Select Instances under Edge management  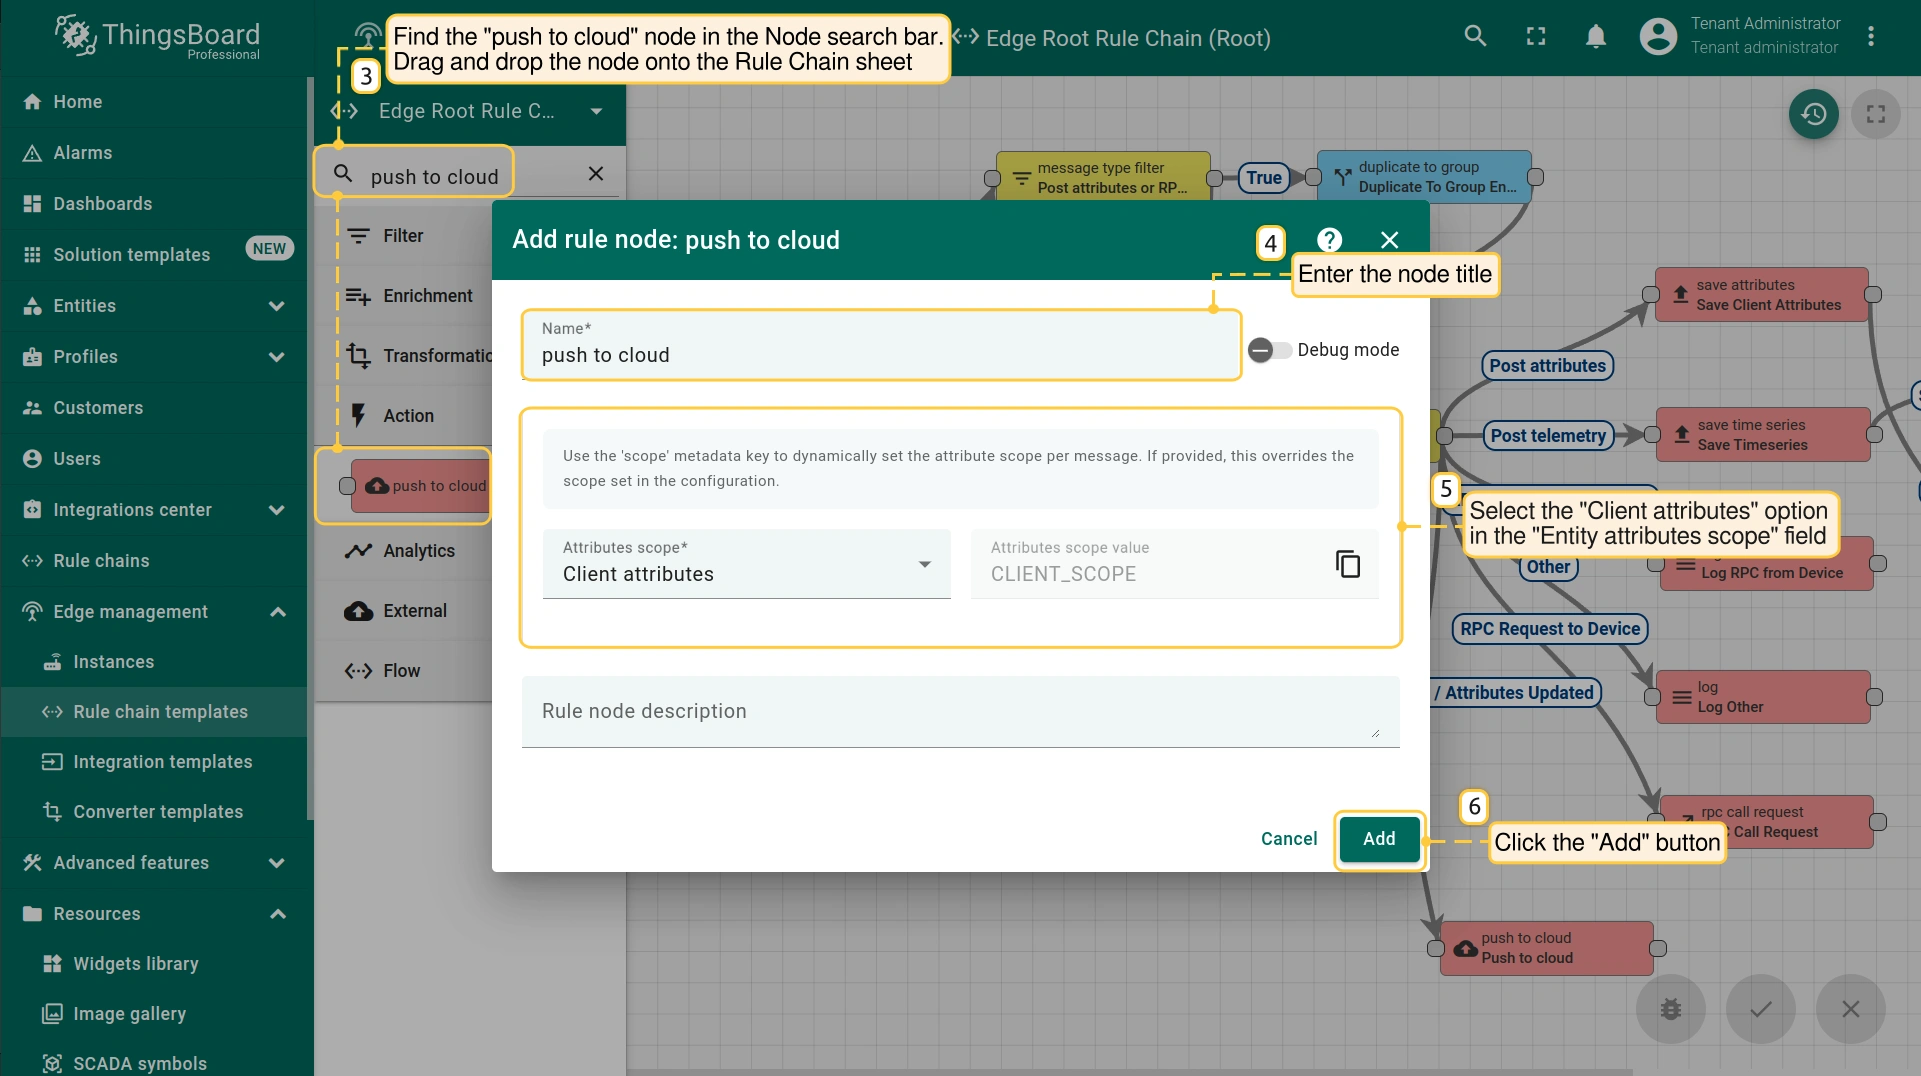click(x=113, y=662)
